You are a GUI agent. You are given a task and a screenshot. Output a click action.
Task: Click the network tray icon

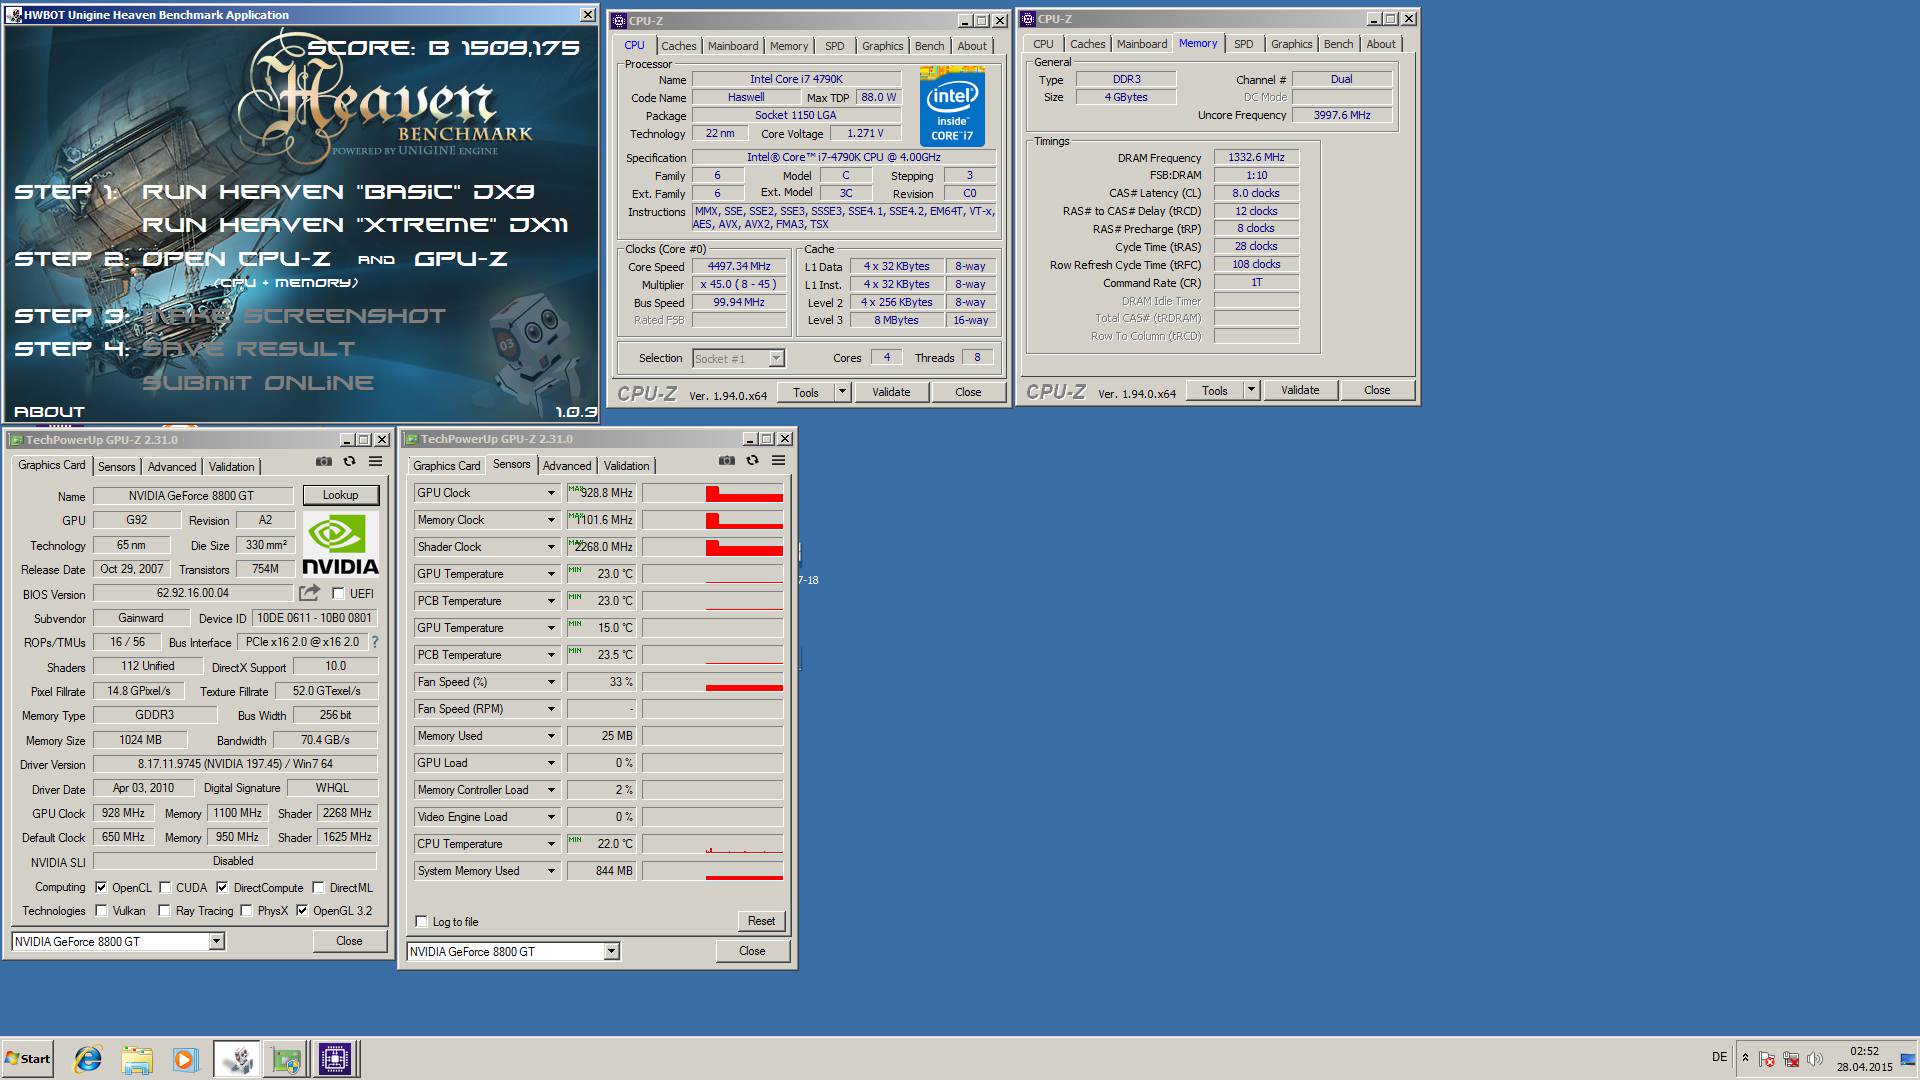pyautogui.click(x=1791, y=1059)
